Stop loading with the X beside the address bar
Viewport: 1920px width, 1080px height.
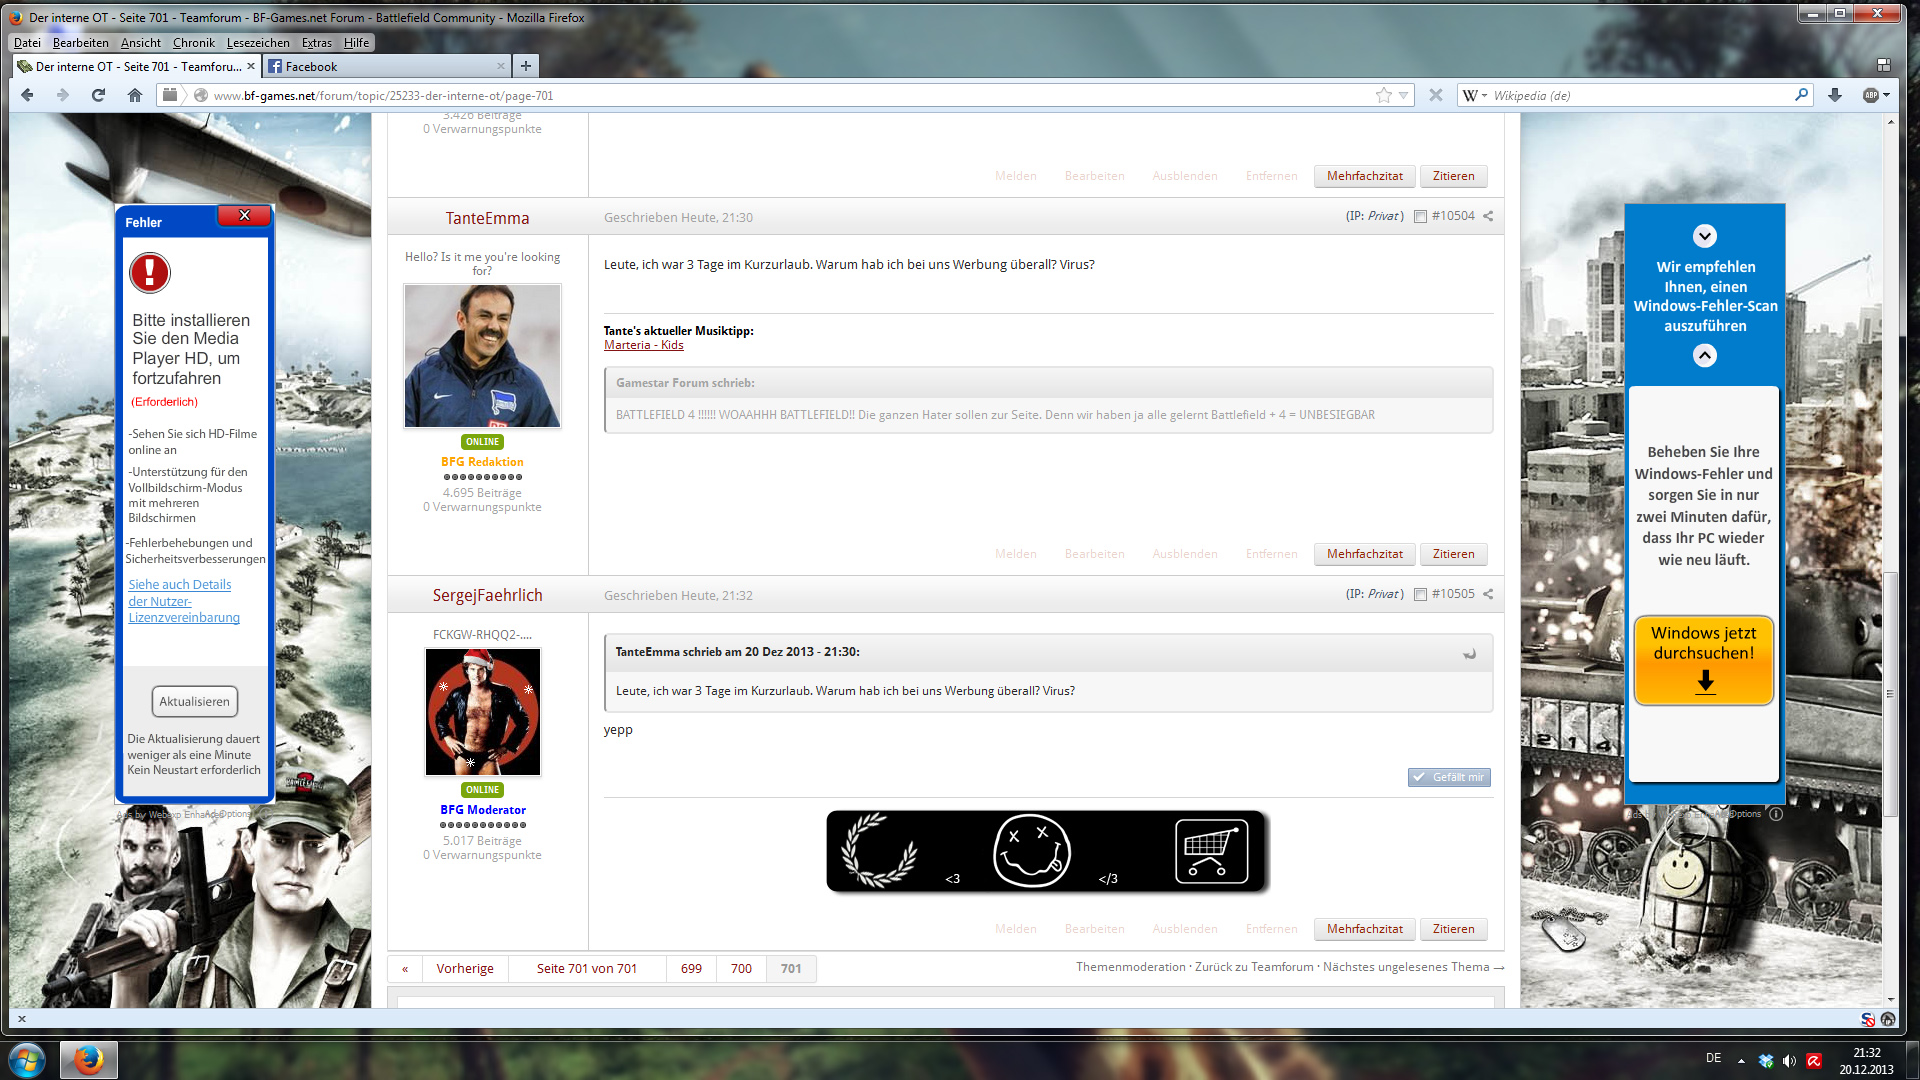pos(1435,95)
